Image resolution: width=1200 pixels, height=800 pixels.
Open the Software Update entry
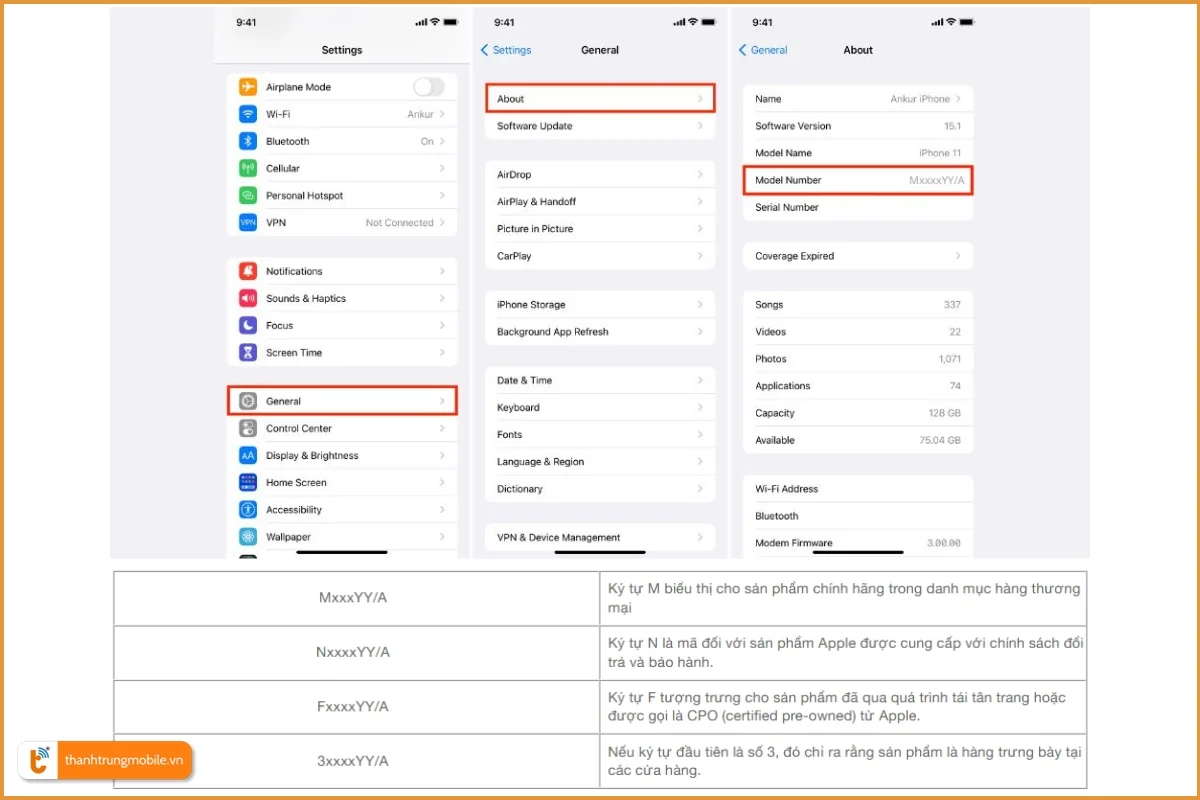coord(600,126)
